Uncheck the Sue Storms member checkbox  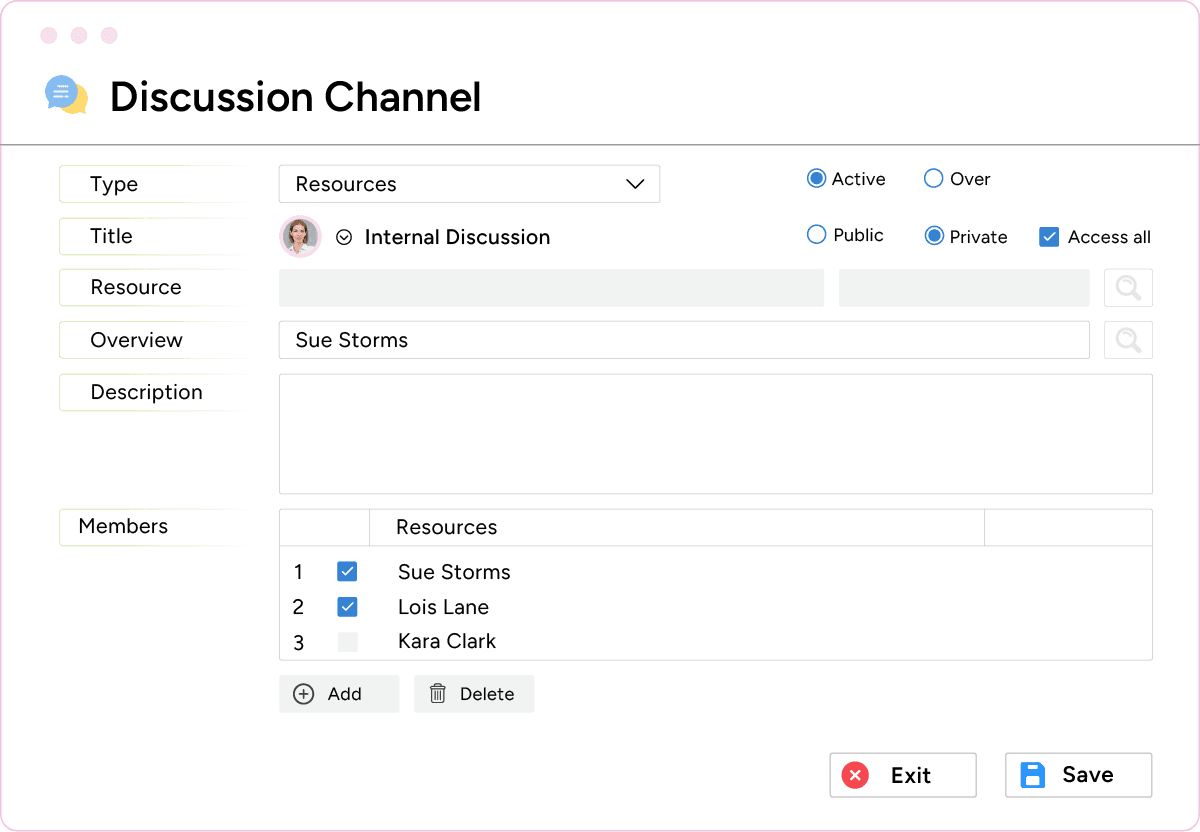[x=347, y=572]
